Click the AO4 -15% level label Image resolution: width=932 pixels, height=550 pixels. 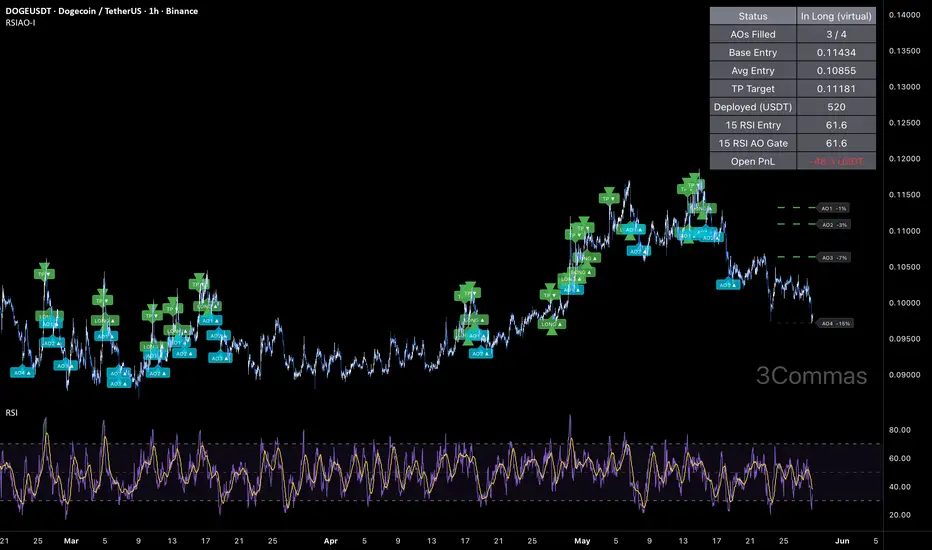coord(836,323)
